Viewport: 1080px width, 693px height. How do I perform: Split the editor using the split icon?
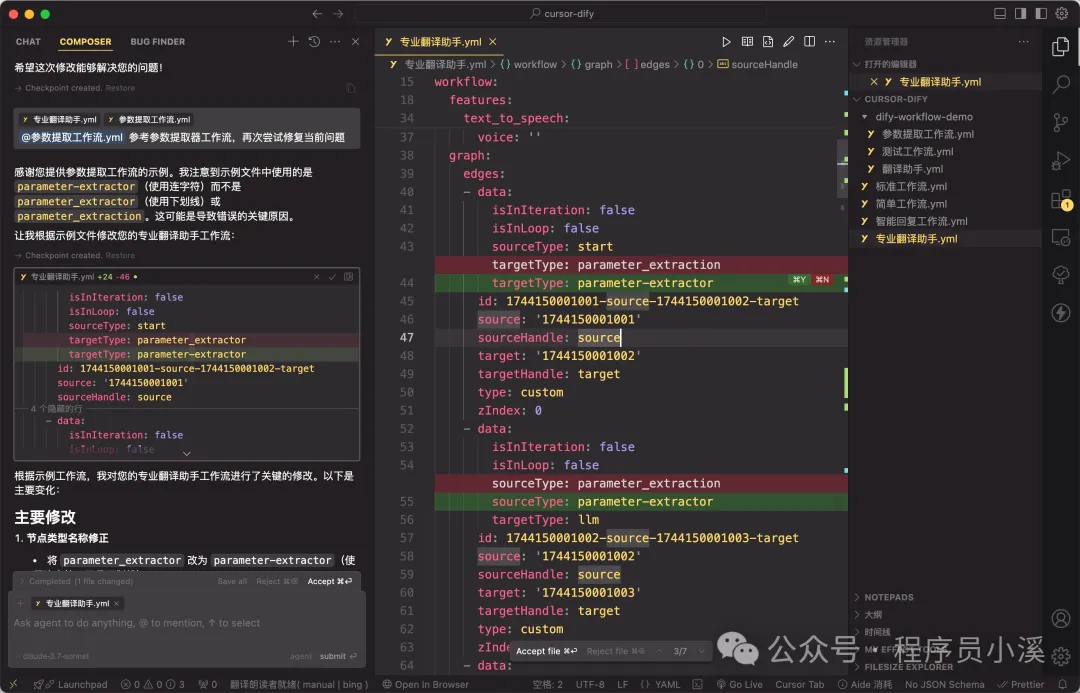pos(810,41)
